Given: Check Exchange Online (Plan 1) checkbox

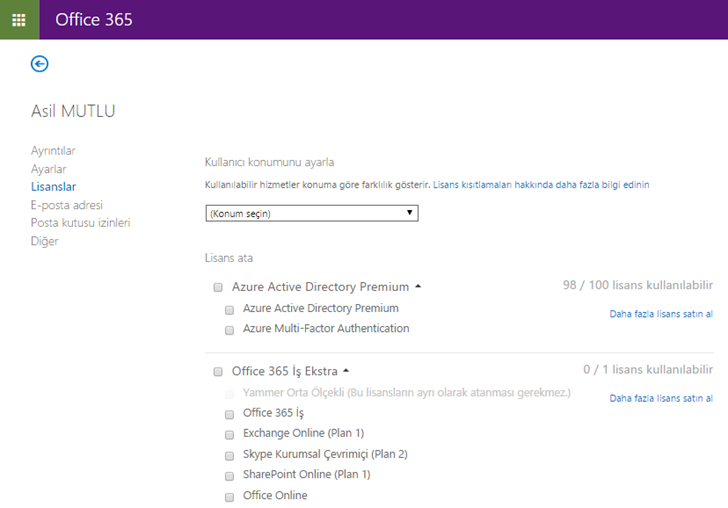Looking at the screenshot, I should [229, 435].
